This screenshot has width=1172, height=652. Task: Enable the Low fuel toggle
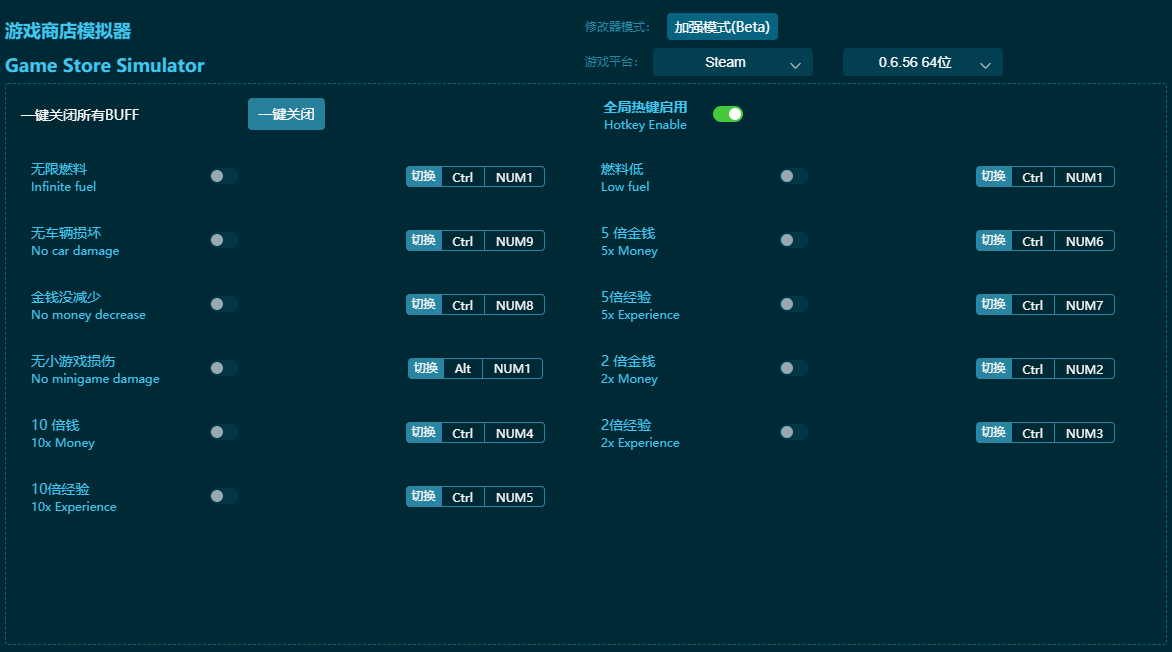pos(794,176)
